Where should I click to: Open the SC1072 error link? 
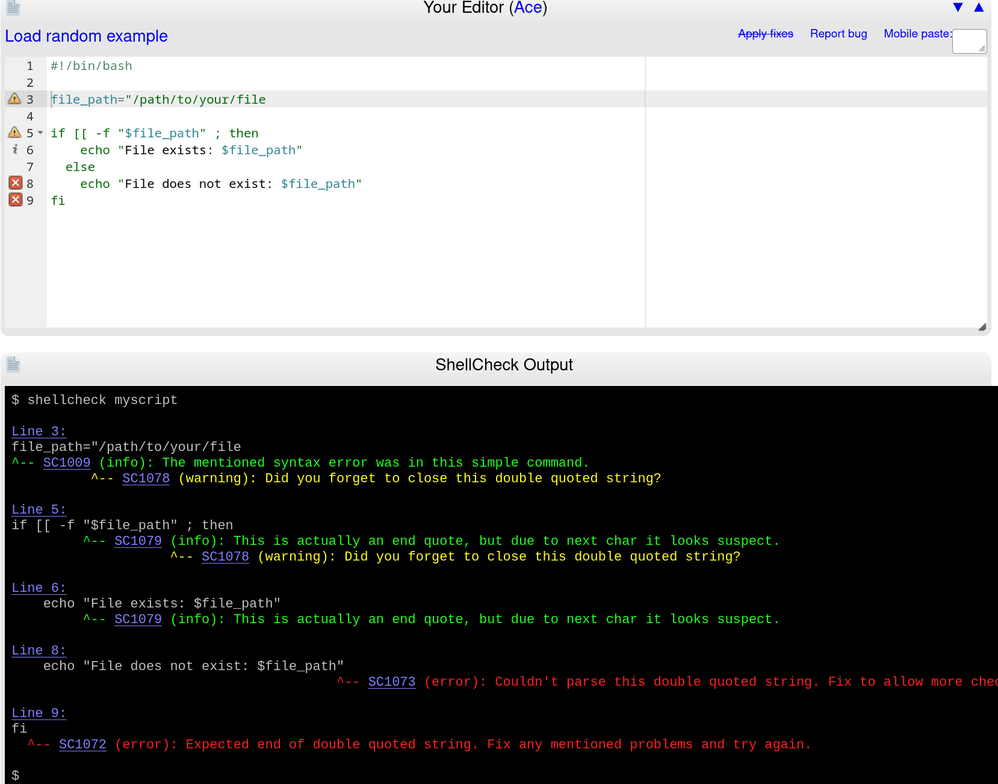[82, 744]
